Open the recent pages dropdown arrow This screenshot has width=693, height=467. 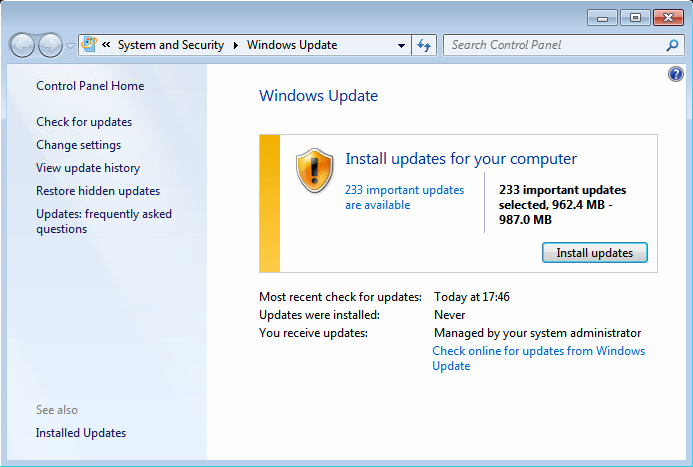(70, 46)
